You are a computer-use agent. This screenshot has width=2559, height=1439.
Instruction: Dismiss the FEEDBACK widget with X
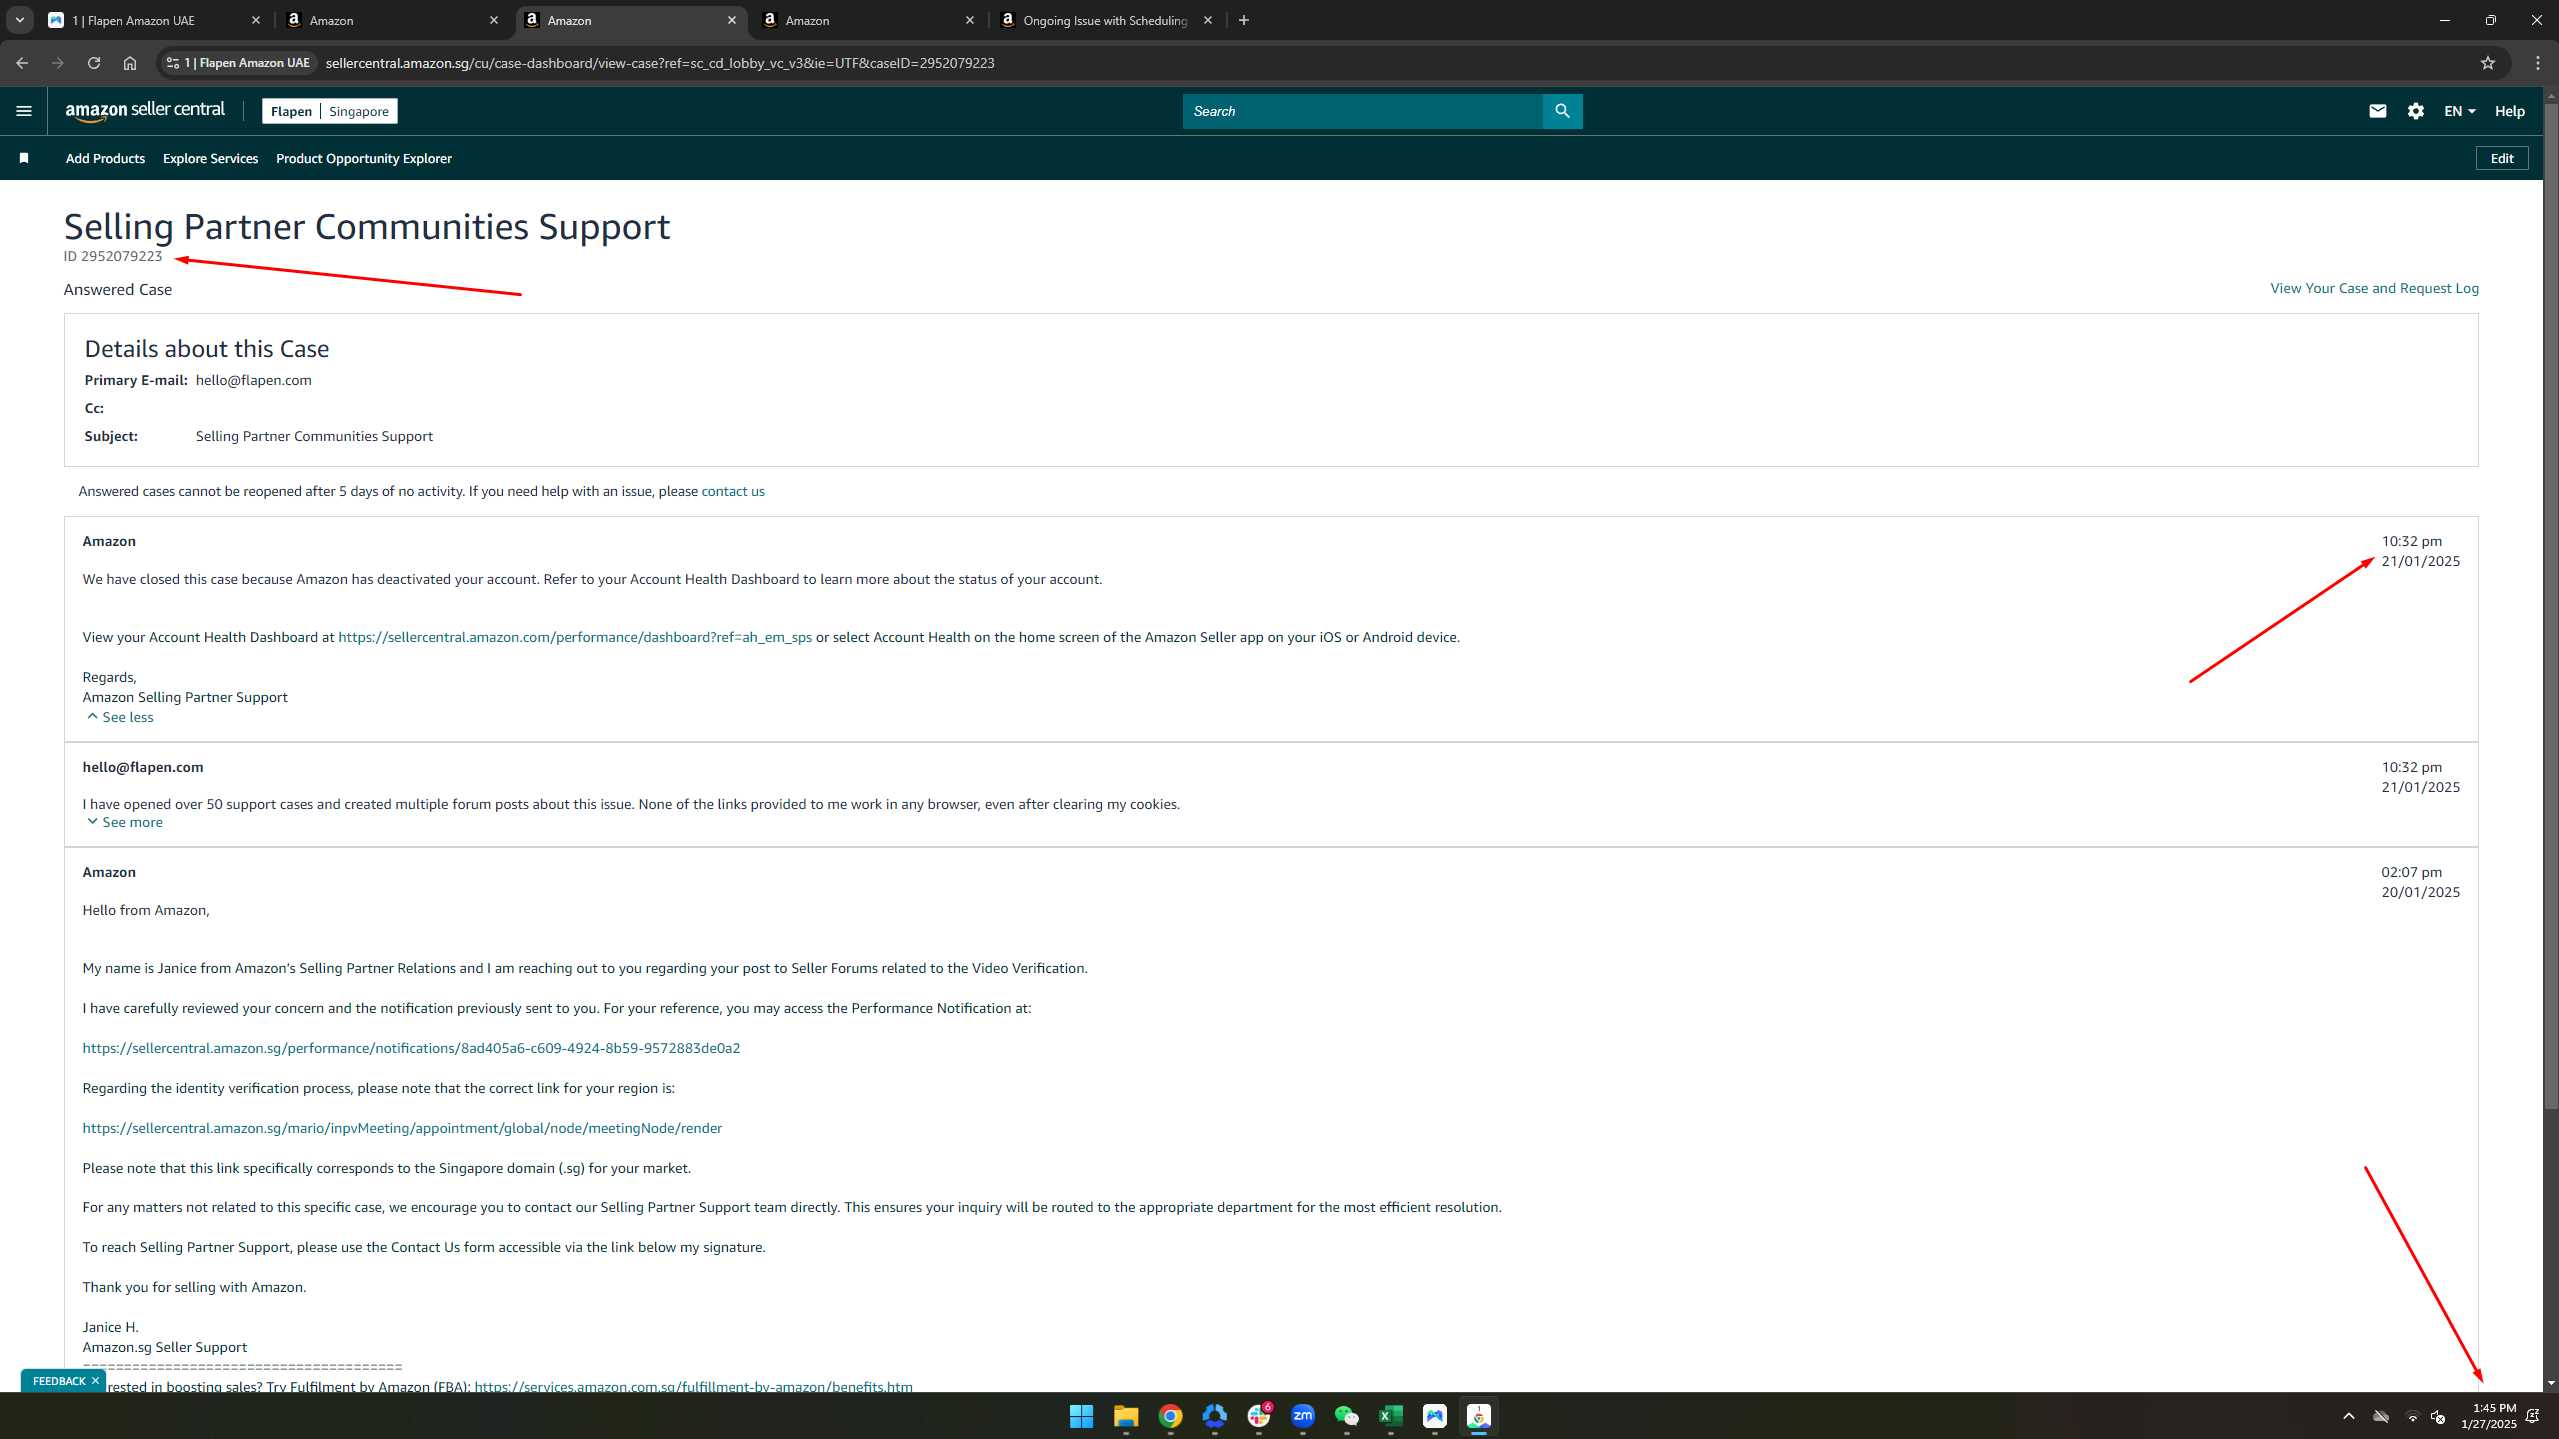[x=95, y=1381]
